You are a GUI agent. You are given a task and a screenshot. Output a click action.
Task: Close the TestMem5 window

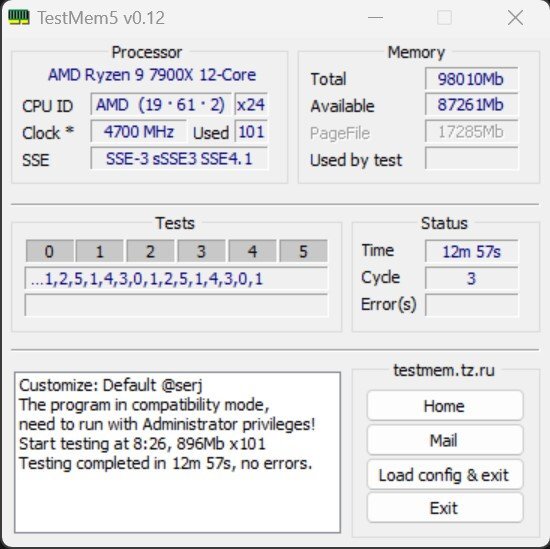point(515,18)
